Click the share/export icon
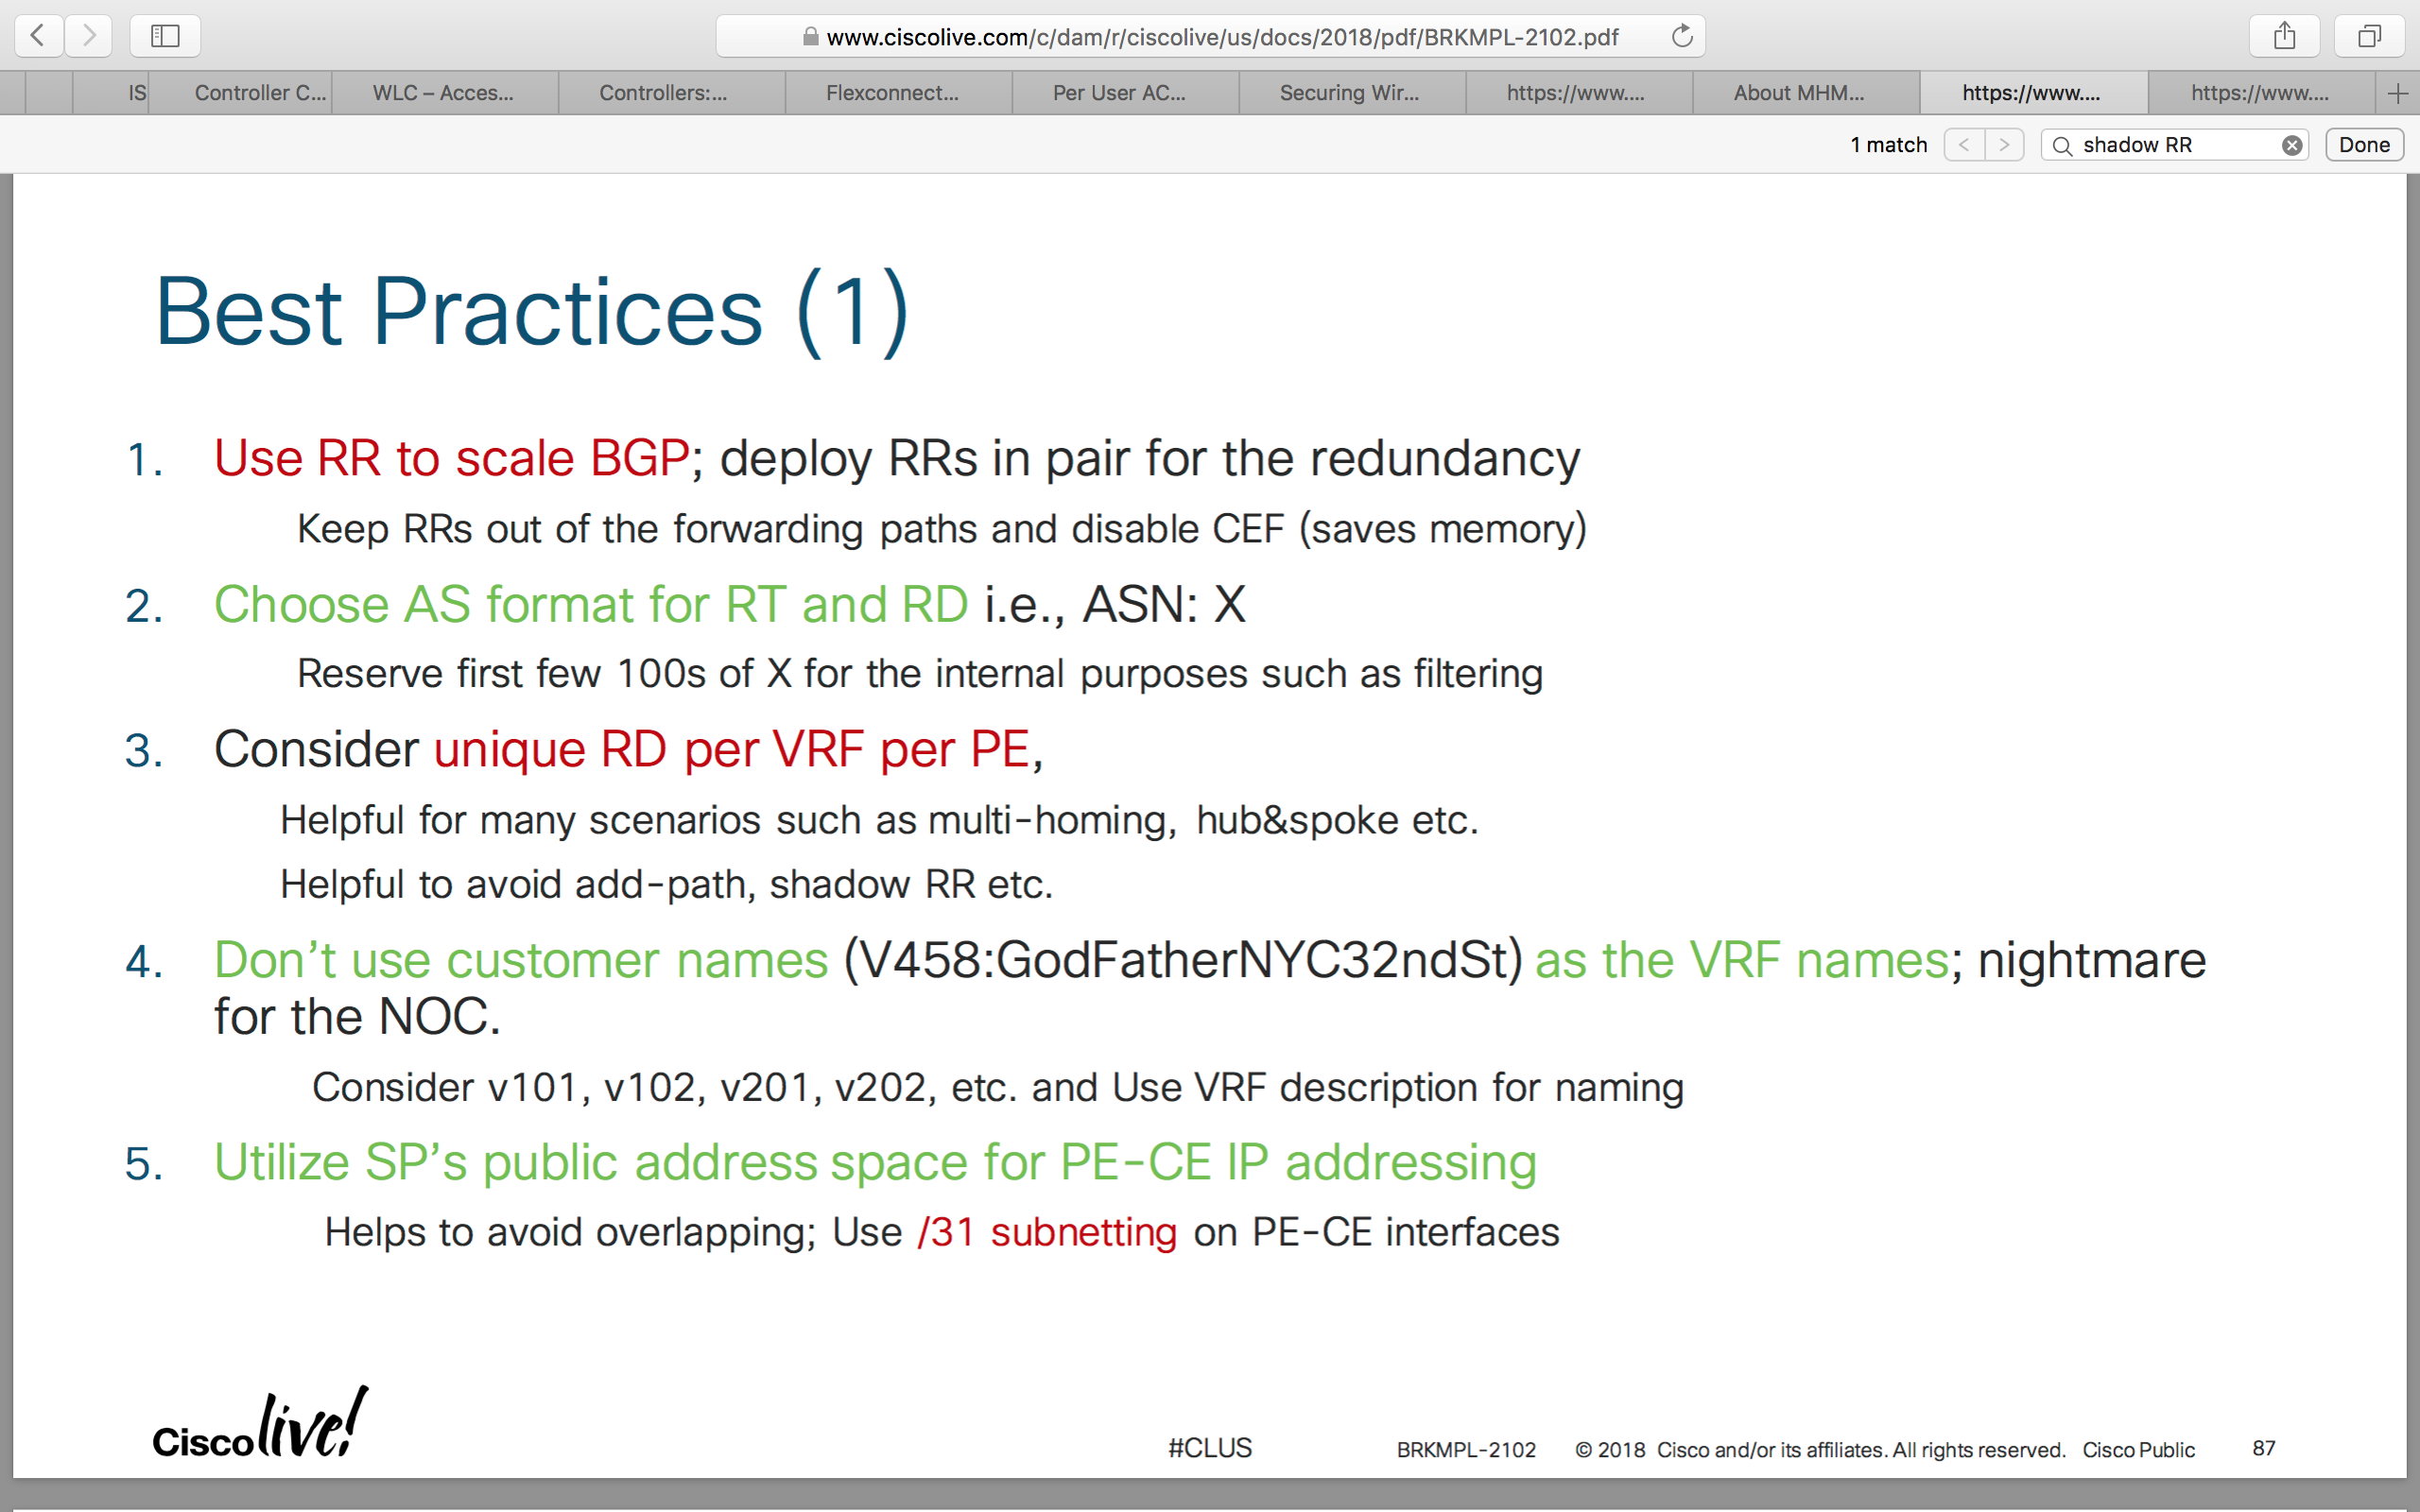This screenshot has width=2420, height=1512. [x=2286, y=37]
